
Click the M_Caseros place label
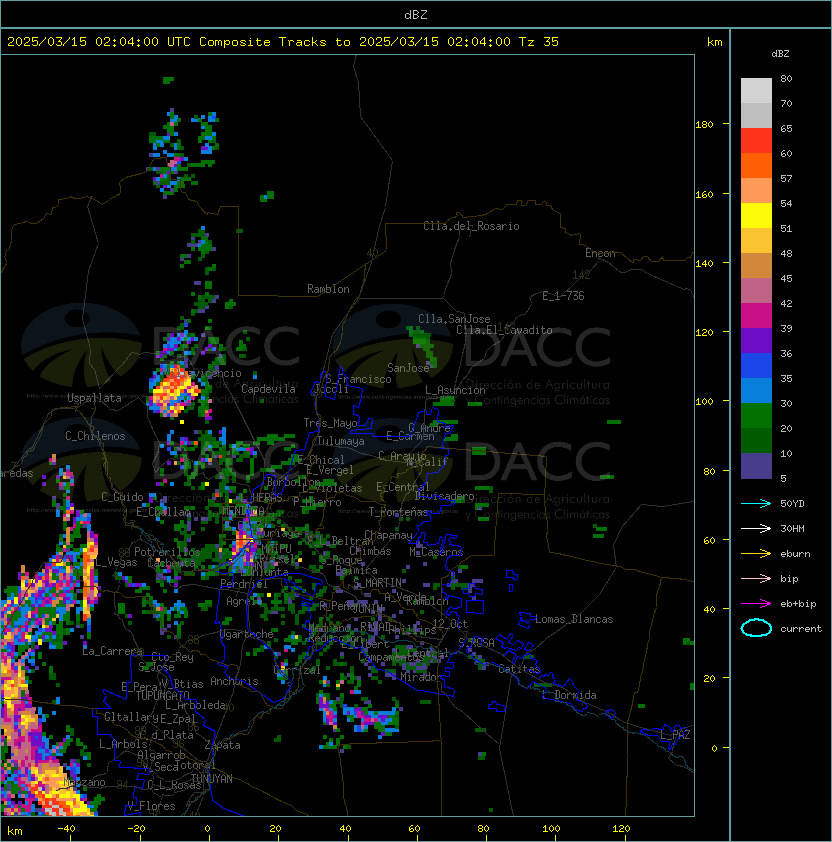coord(436,552)
